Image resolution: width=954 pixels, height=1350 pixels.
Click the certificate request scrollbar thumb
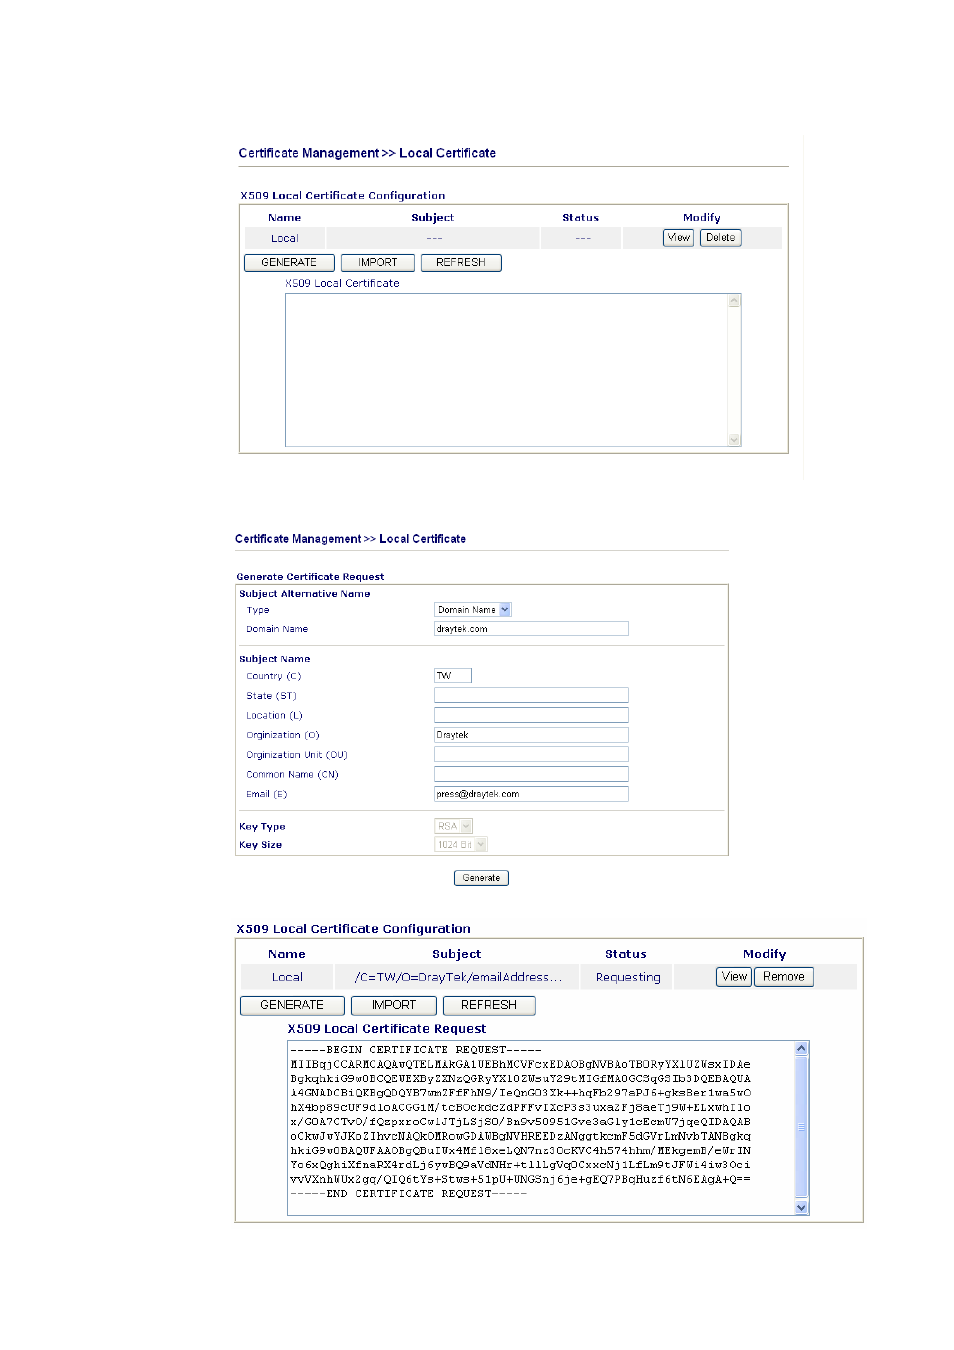[x=801, y=1126]
